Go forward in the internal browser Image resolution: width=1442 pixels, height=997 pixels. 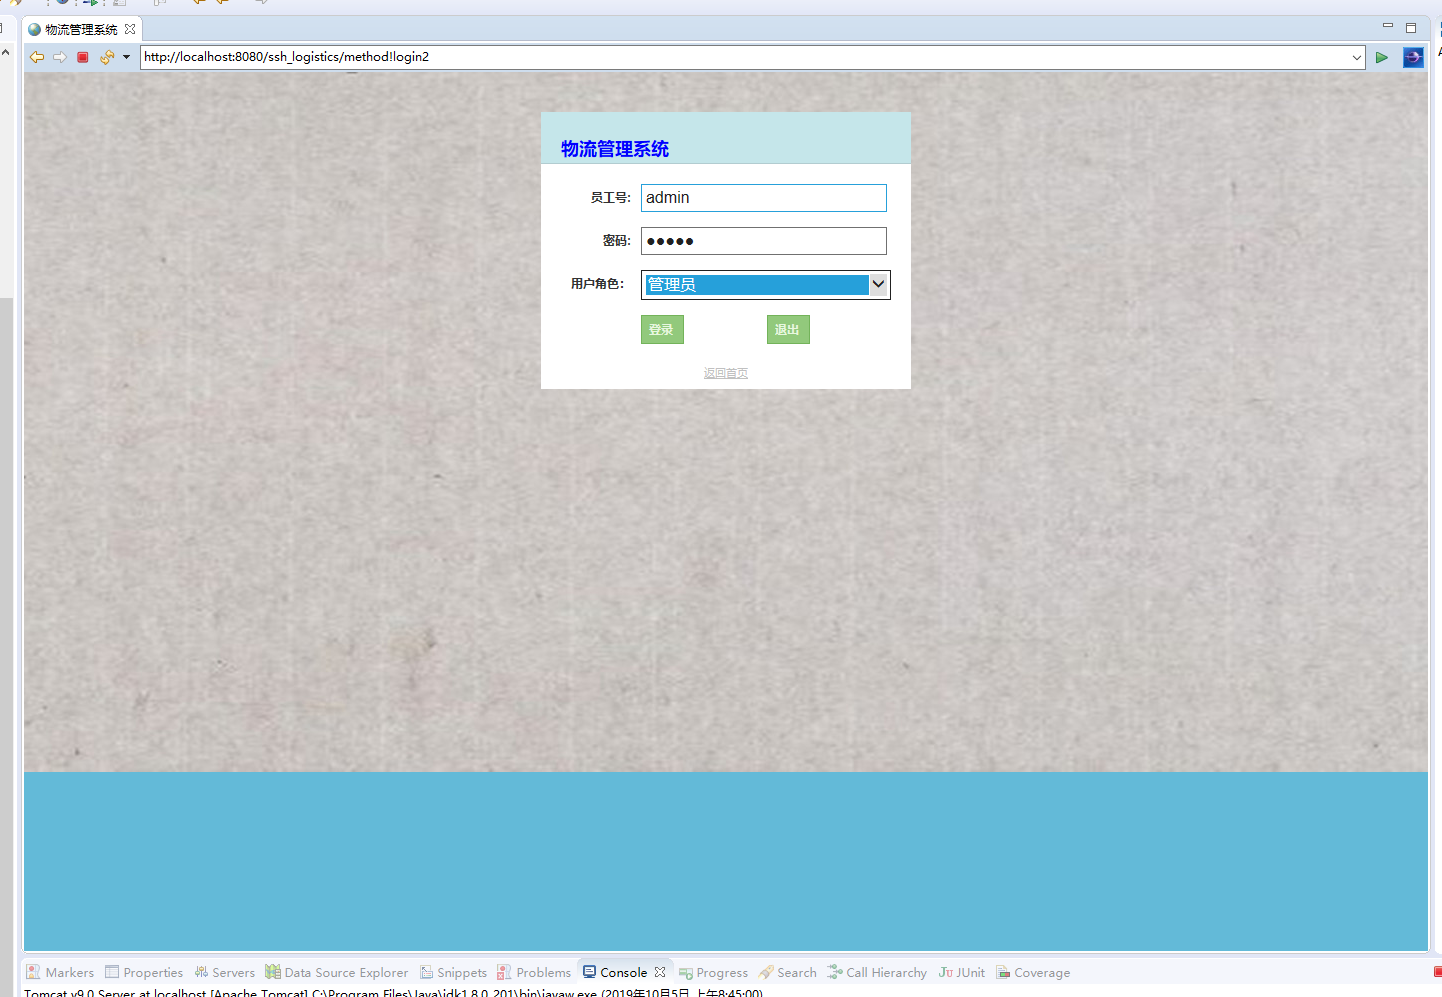pyautogui.click(x=60, y=57)
